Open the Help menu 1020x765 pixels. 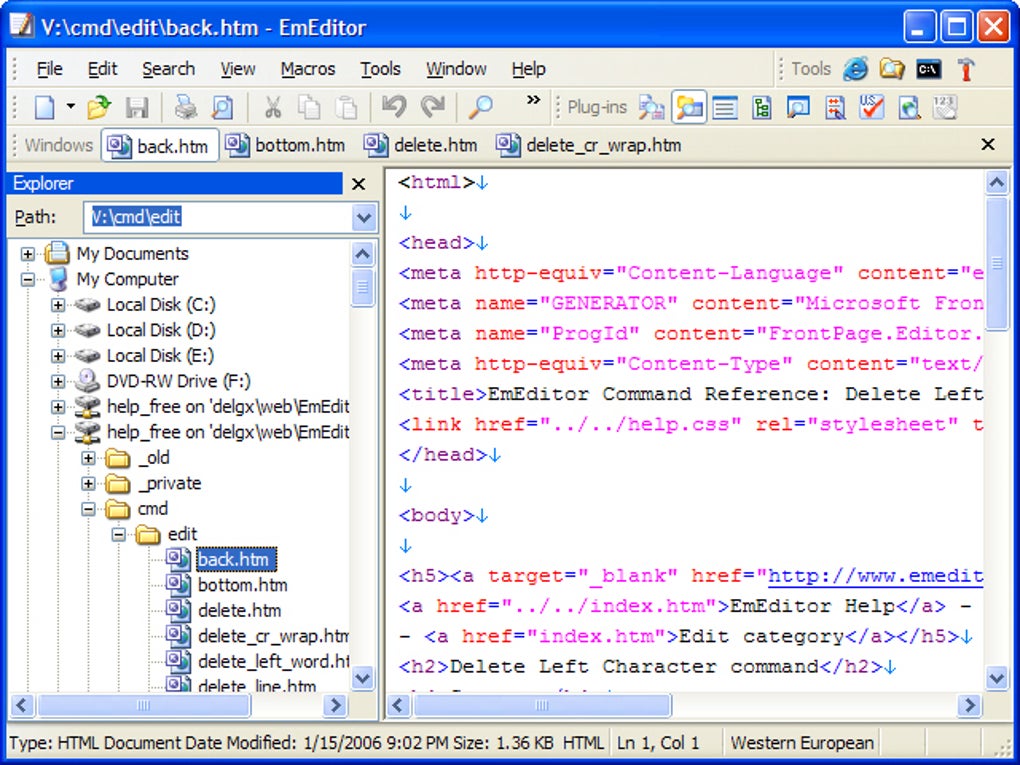click(528, 69)
